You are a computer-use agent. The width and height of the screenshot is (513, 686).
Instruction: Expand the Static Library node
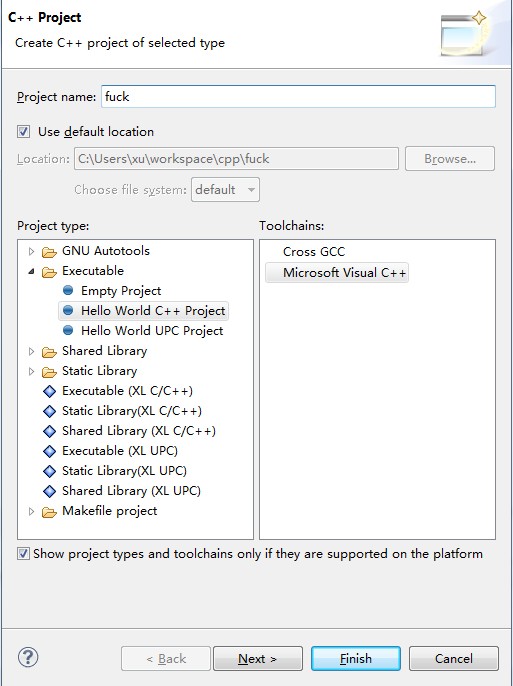click(x=31, y=371)
